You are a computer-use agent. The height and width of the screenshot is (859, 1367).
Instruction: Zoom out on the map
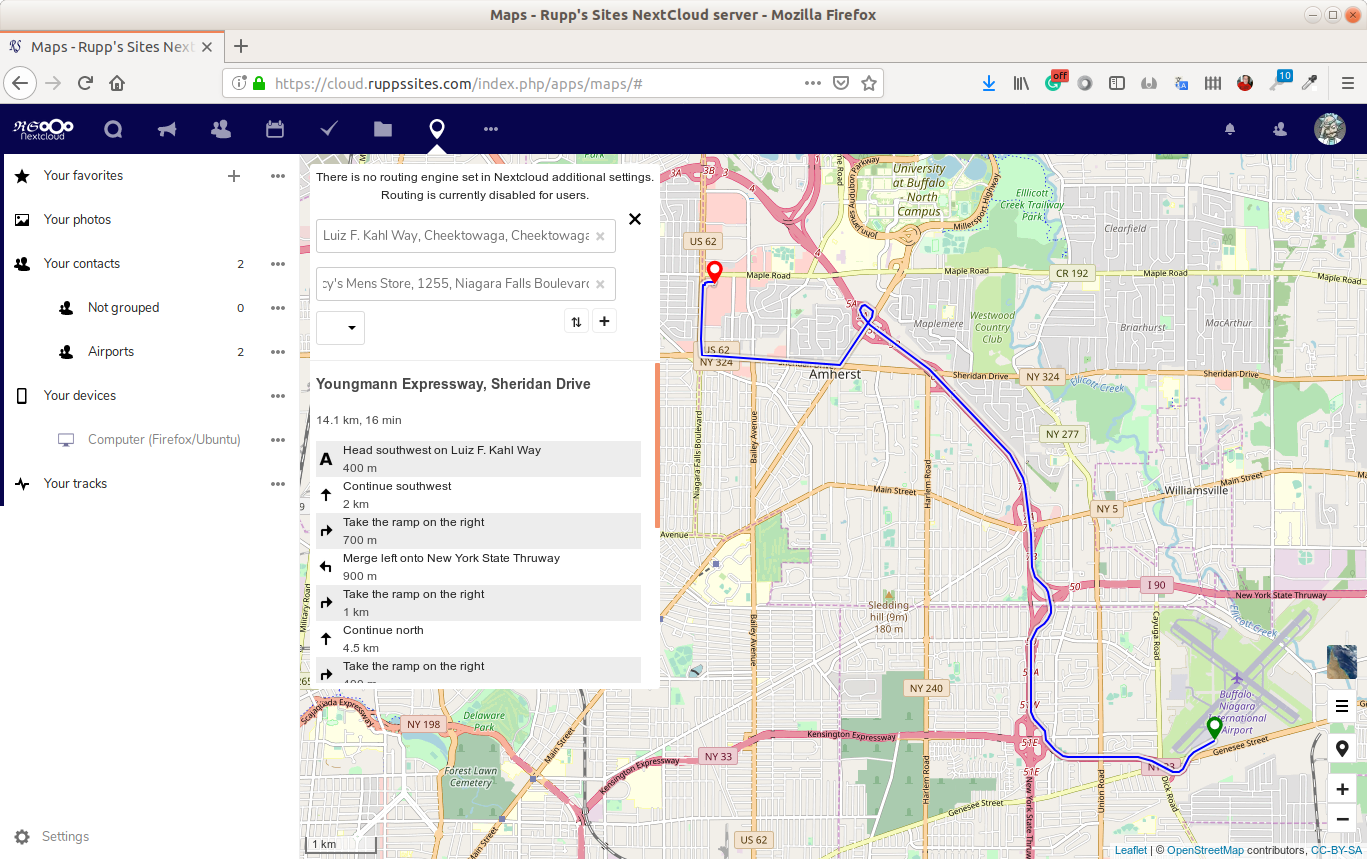(x=1342, y=820)
